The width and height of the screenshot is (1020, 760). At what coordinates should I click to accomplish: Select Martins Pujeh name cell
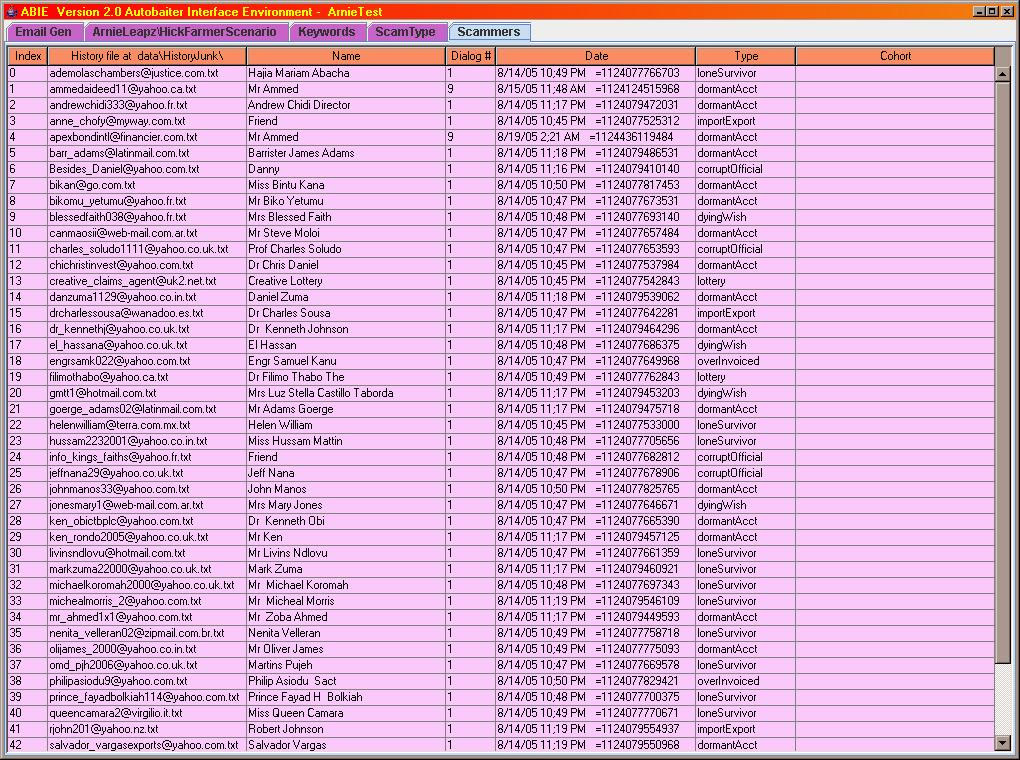[346, 665]
